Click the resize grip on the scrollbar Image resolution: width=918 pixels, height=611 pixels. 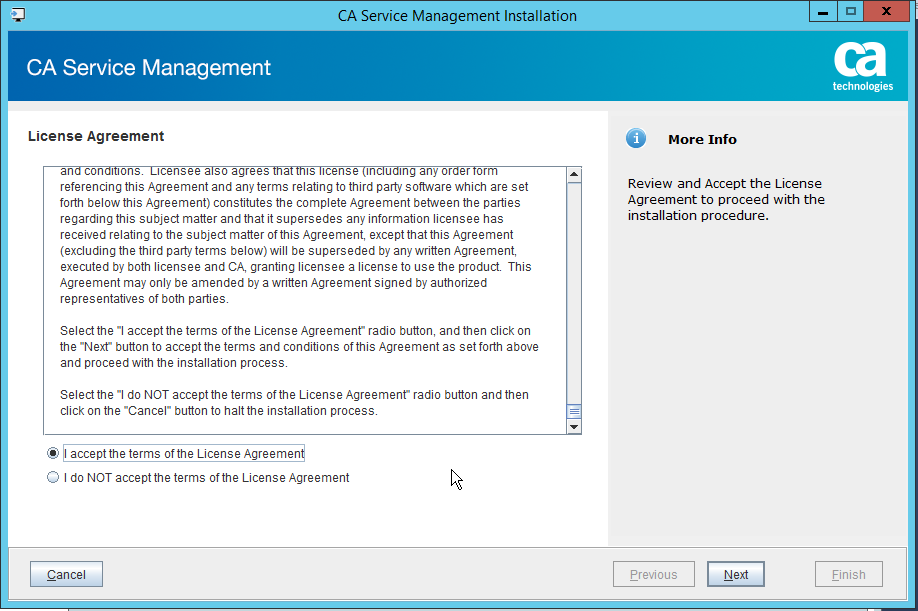[x=574, y=410]
